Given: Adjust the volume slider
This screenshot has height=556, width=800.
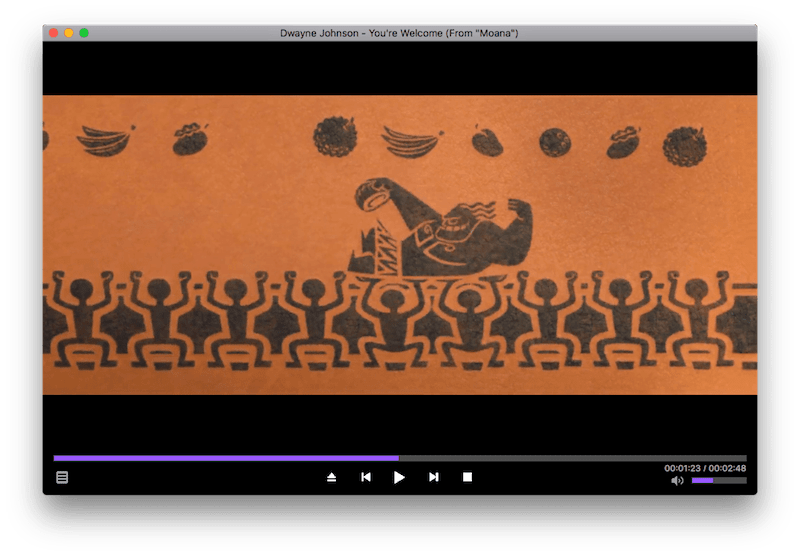Looking at the screenshot, I should pyautogui.click(x=719, y=481).
